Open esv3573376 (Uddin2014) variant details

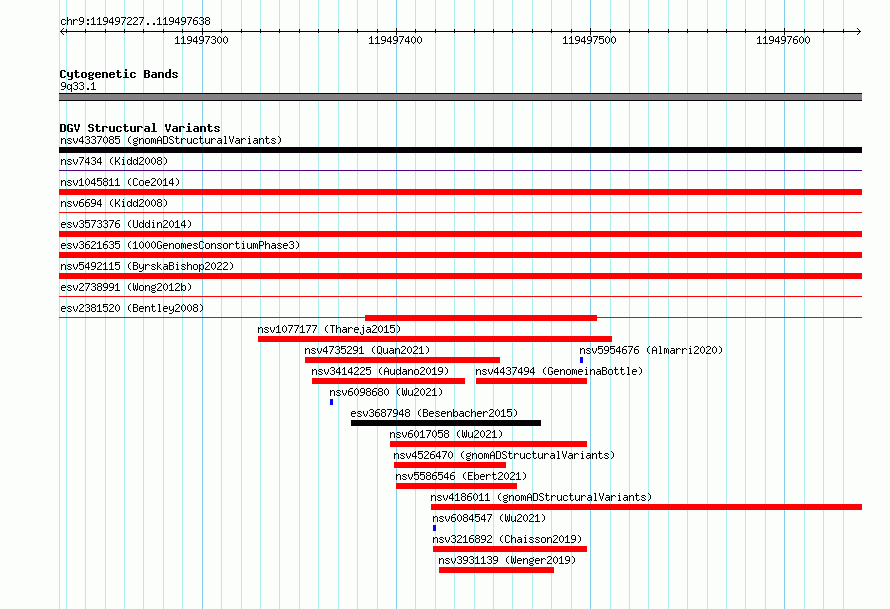coord(126,224)
